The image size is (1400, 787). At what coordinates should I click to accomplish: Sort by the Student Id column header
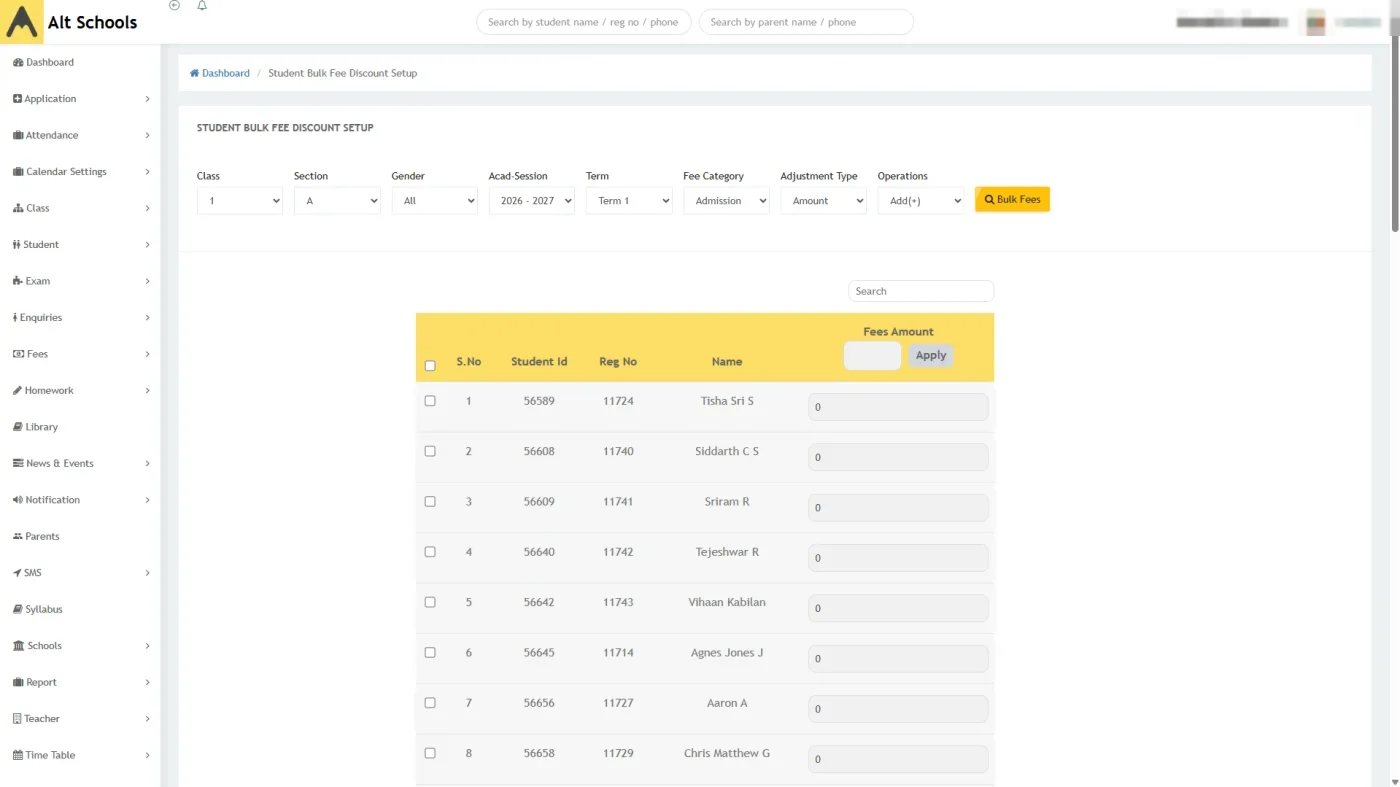[539, 362]
